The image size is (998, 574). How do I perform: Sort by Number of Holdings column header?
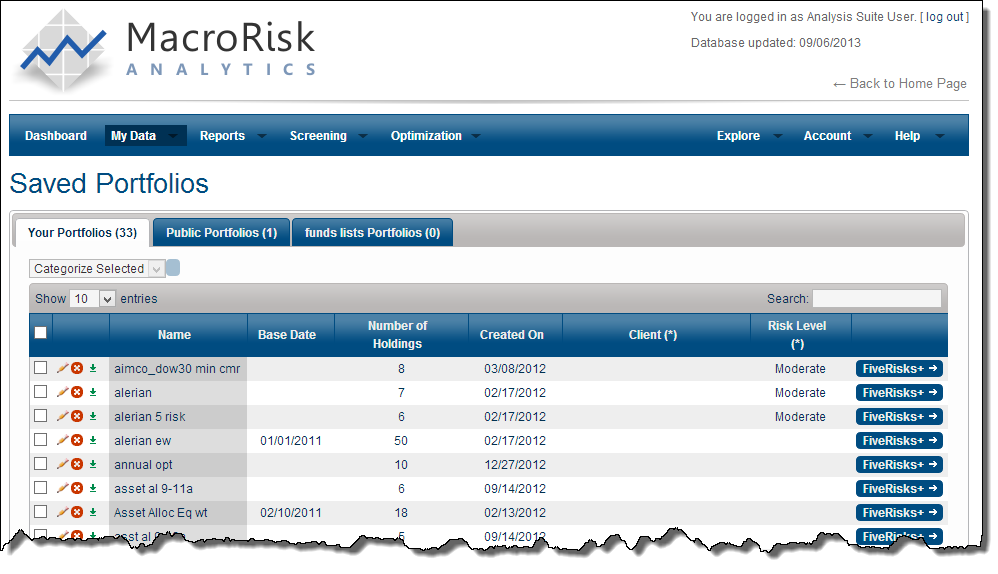pyautogui.click(x=402, y=335)
